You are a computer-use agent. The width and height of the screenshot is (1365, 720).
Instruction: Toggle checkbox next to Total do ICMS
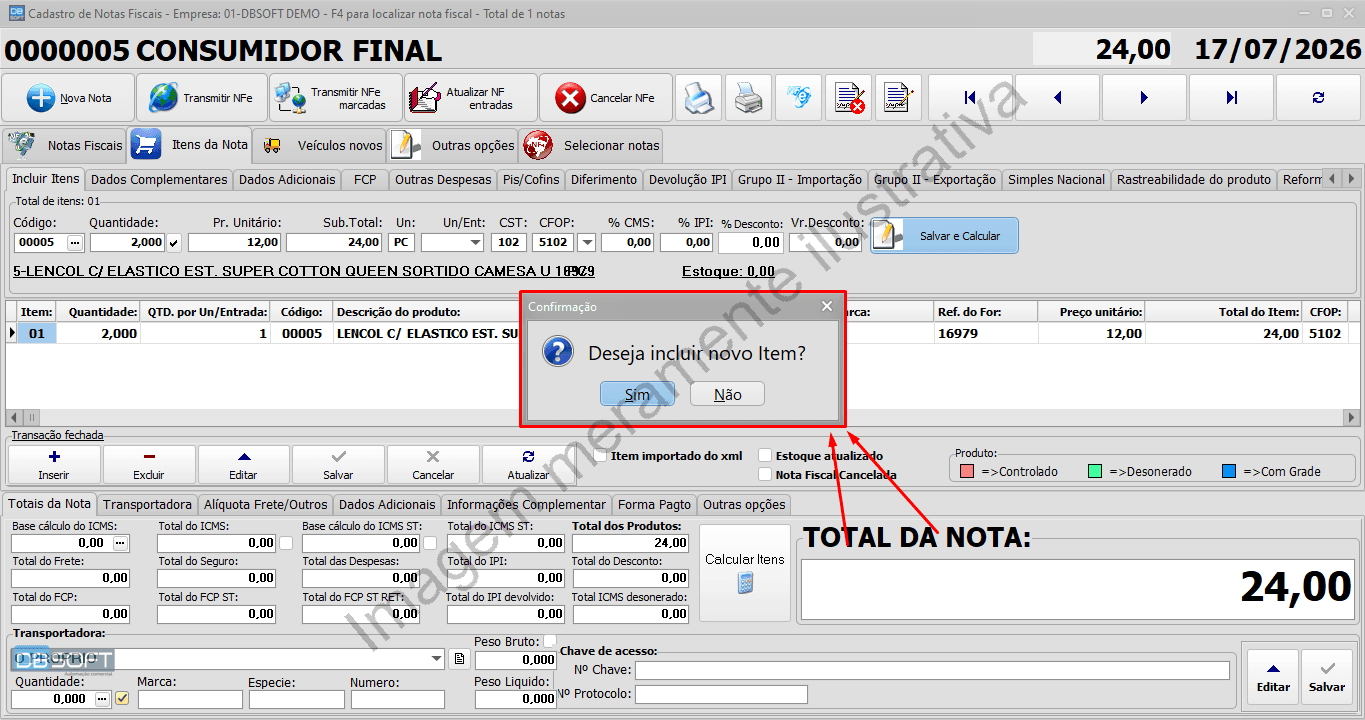286,543
